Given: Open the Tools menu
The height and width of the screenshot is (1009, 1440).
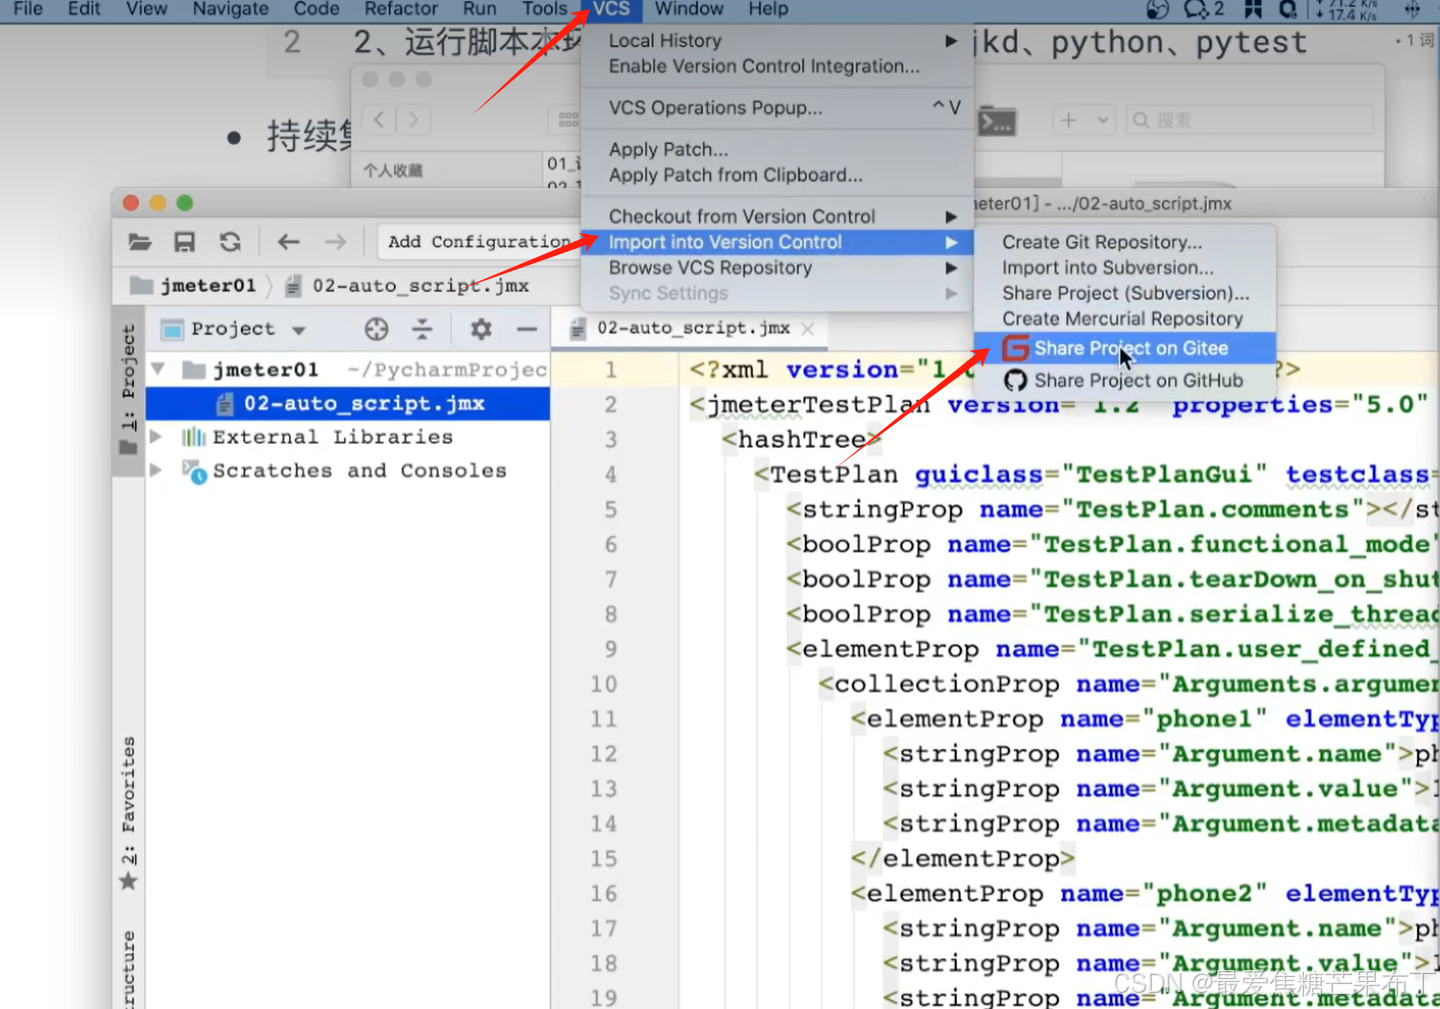Looking at the screenshot, I should coord(545,9).
